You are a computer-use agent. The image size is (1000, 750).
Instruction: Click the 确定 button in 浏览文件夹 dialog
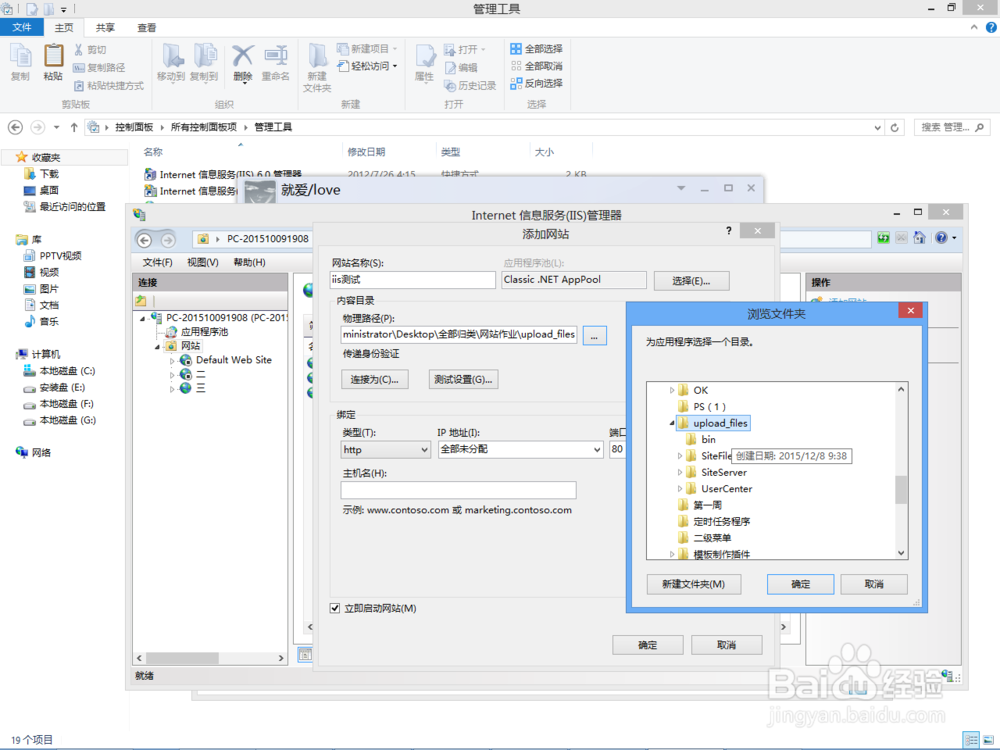tap(800, 584)
